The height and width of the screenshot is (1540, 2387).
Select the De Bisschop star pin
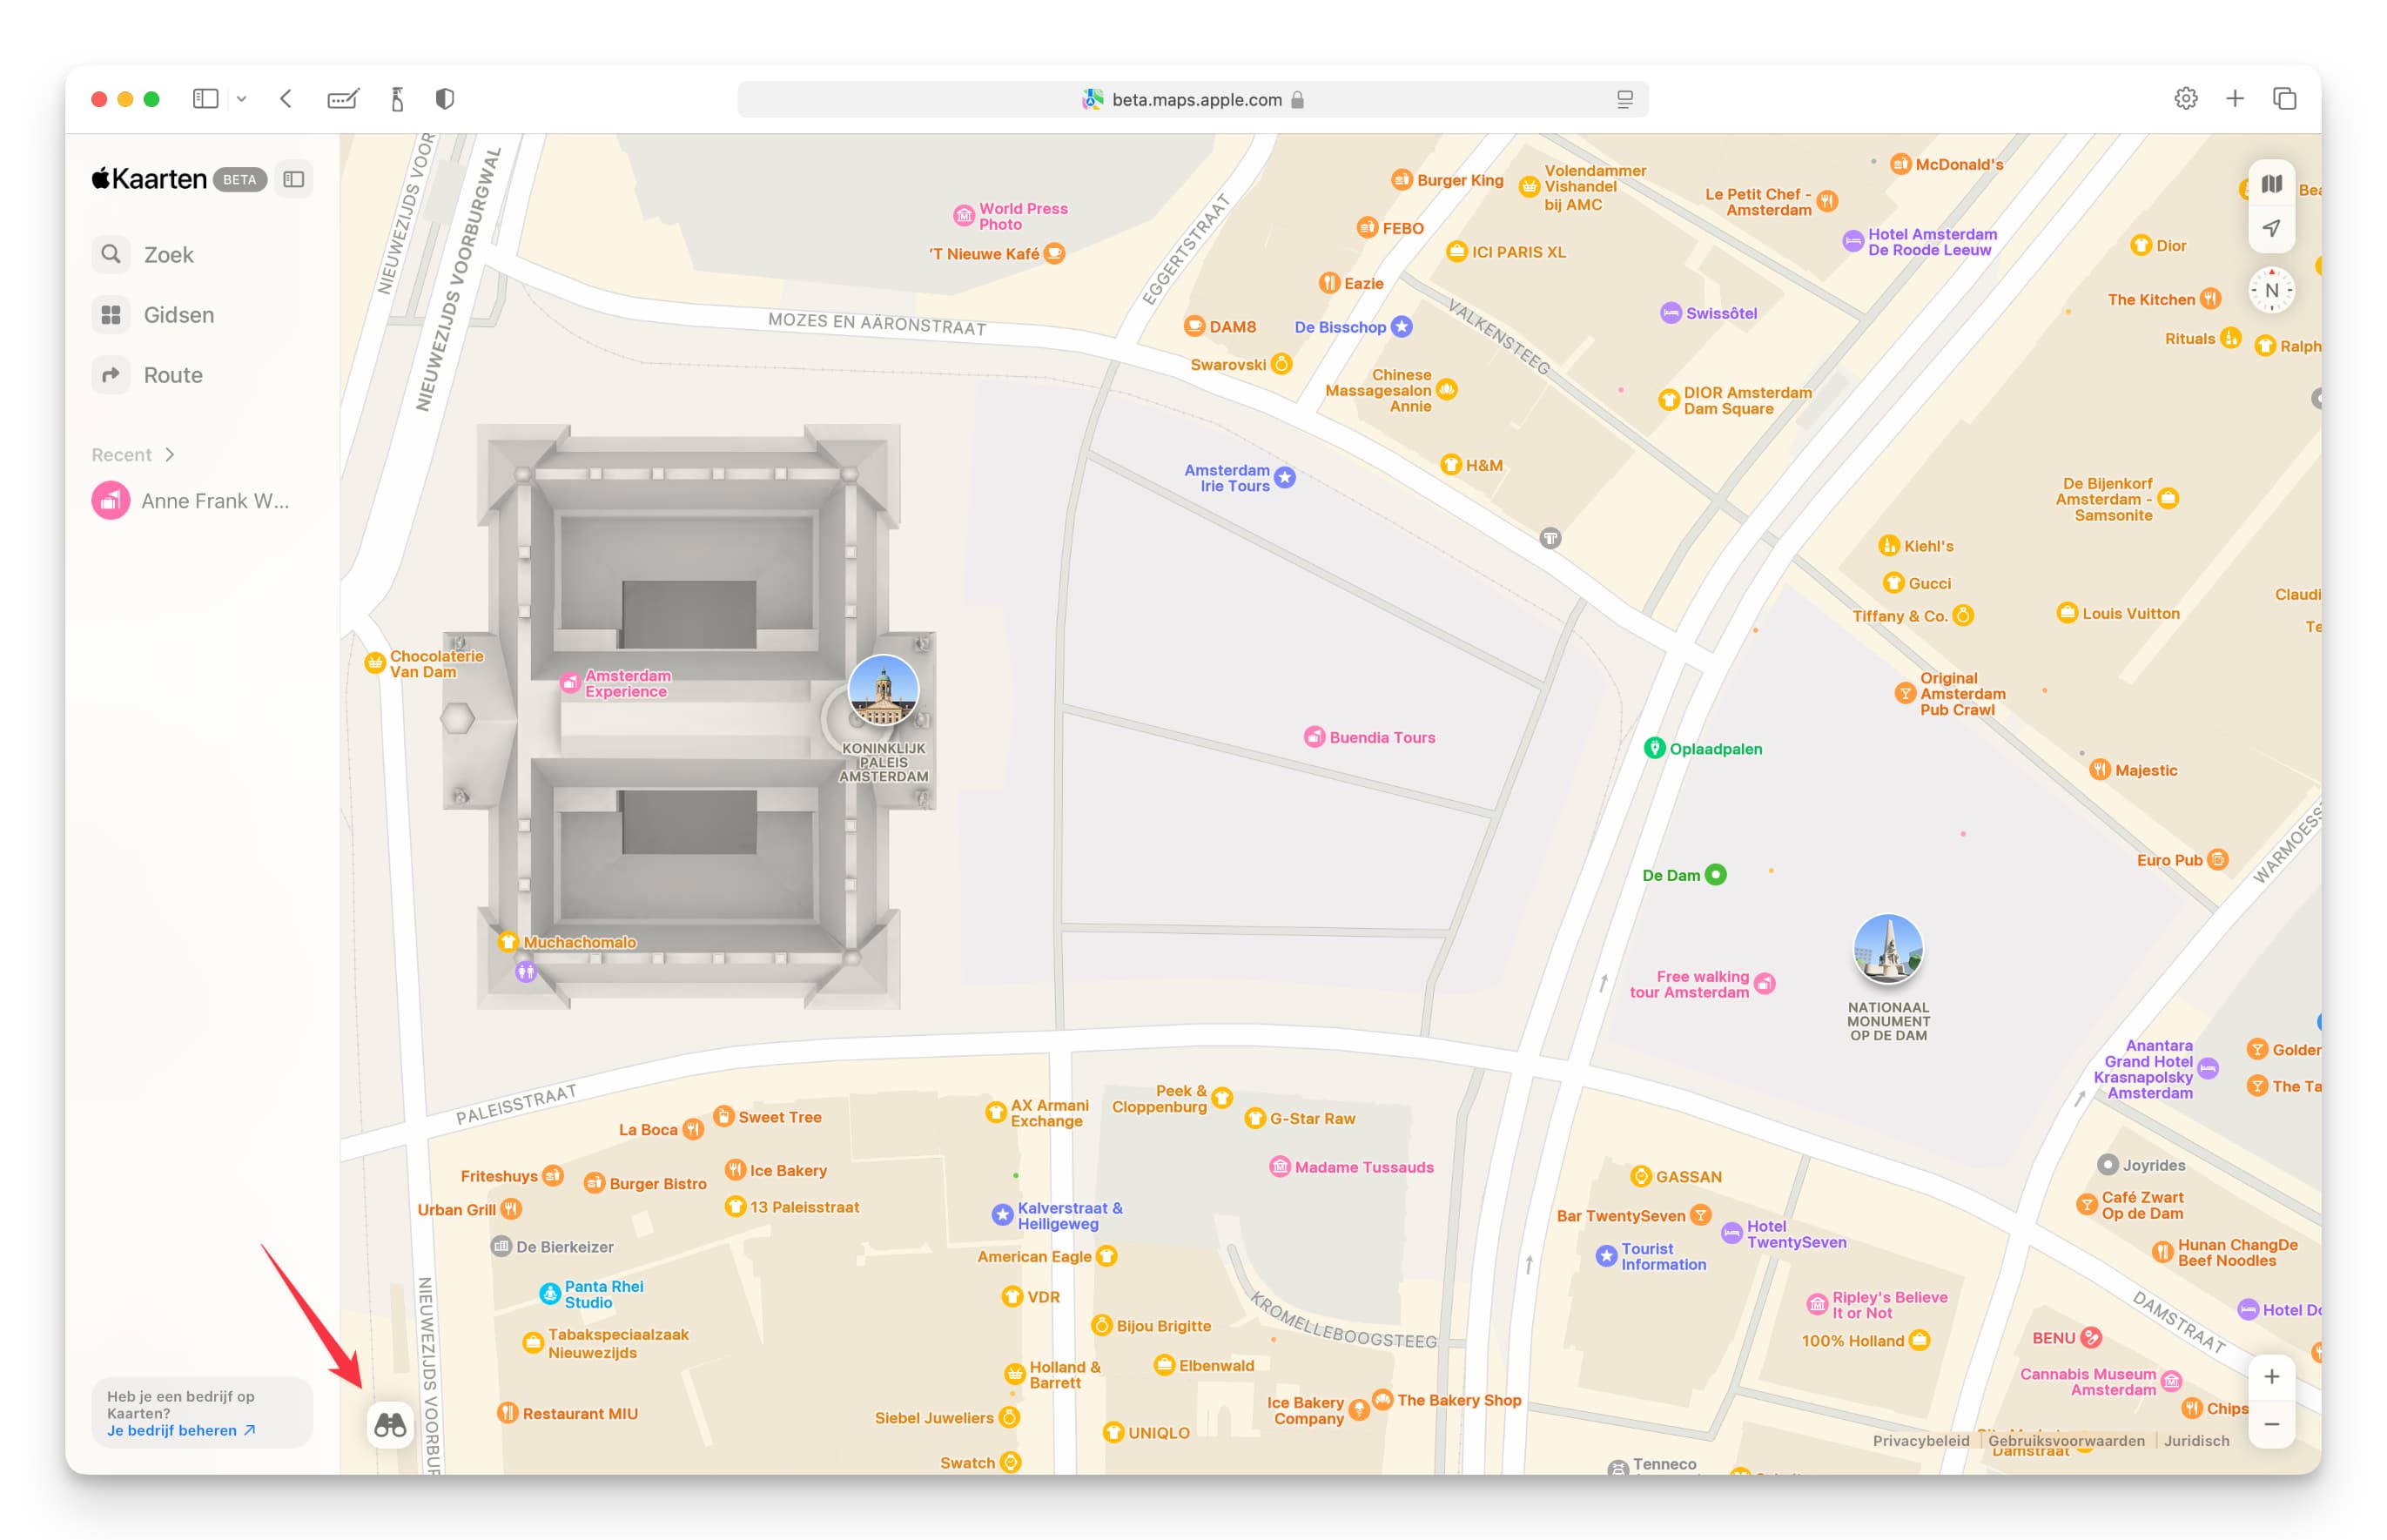pyautogui.click(x=1402, y=327)
